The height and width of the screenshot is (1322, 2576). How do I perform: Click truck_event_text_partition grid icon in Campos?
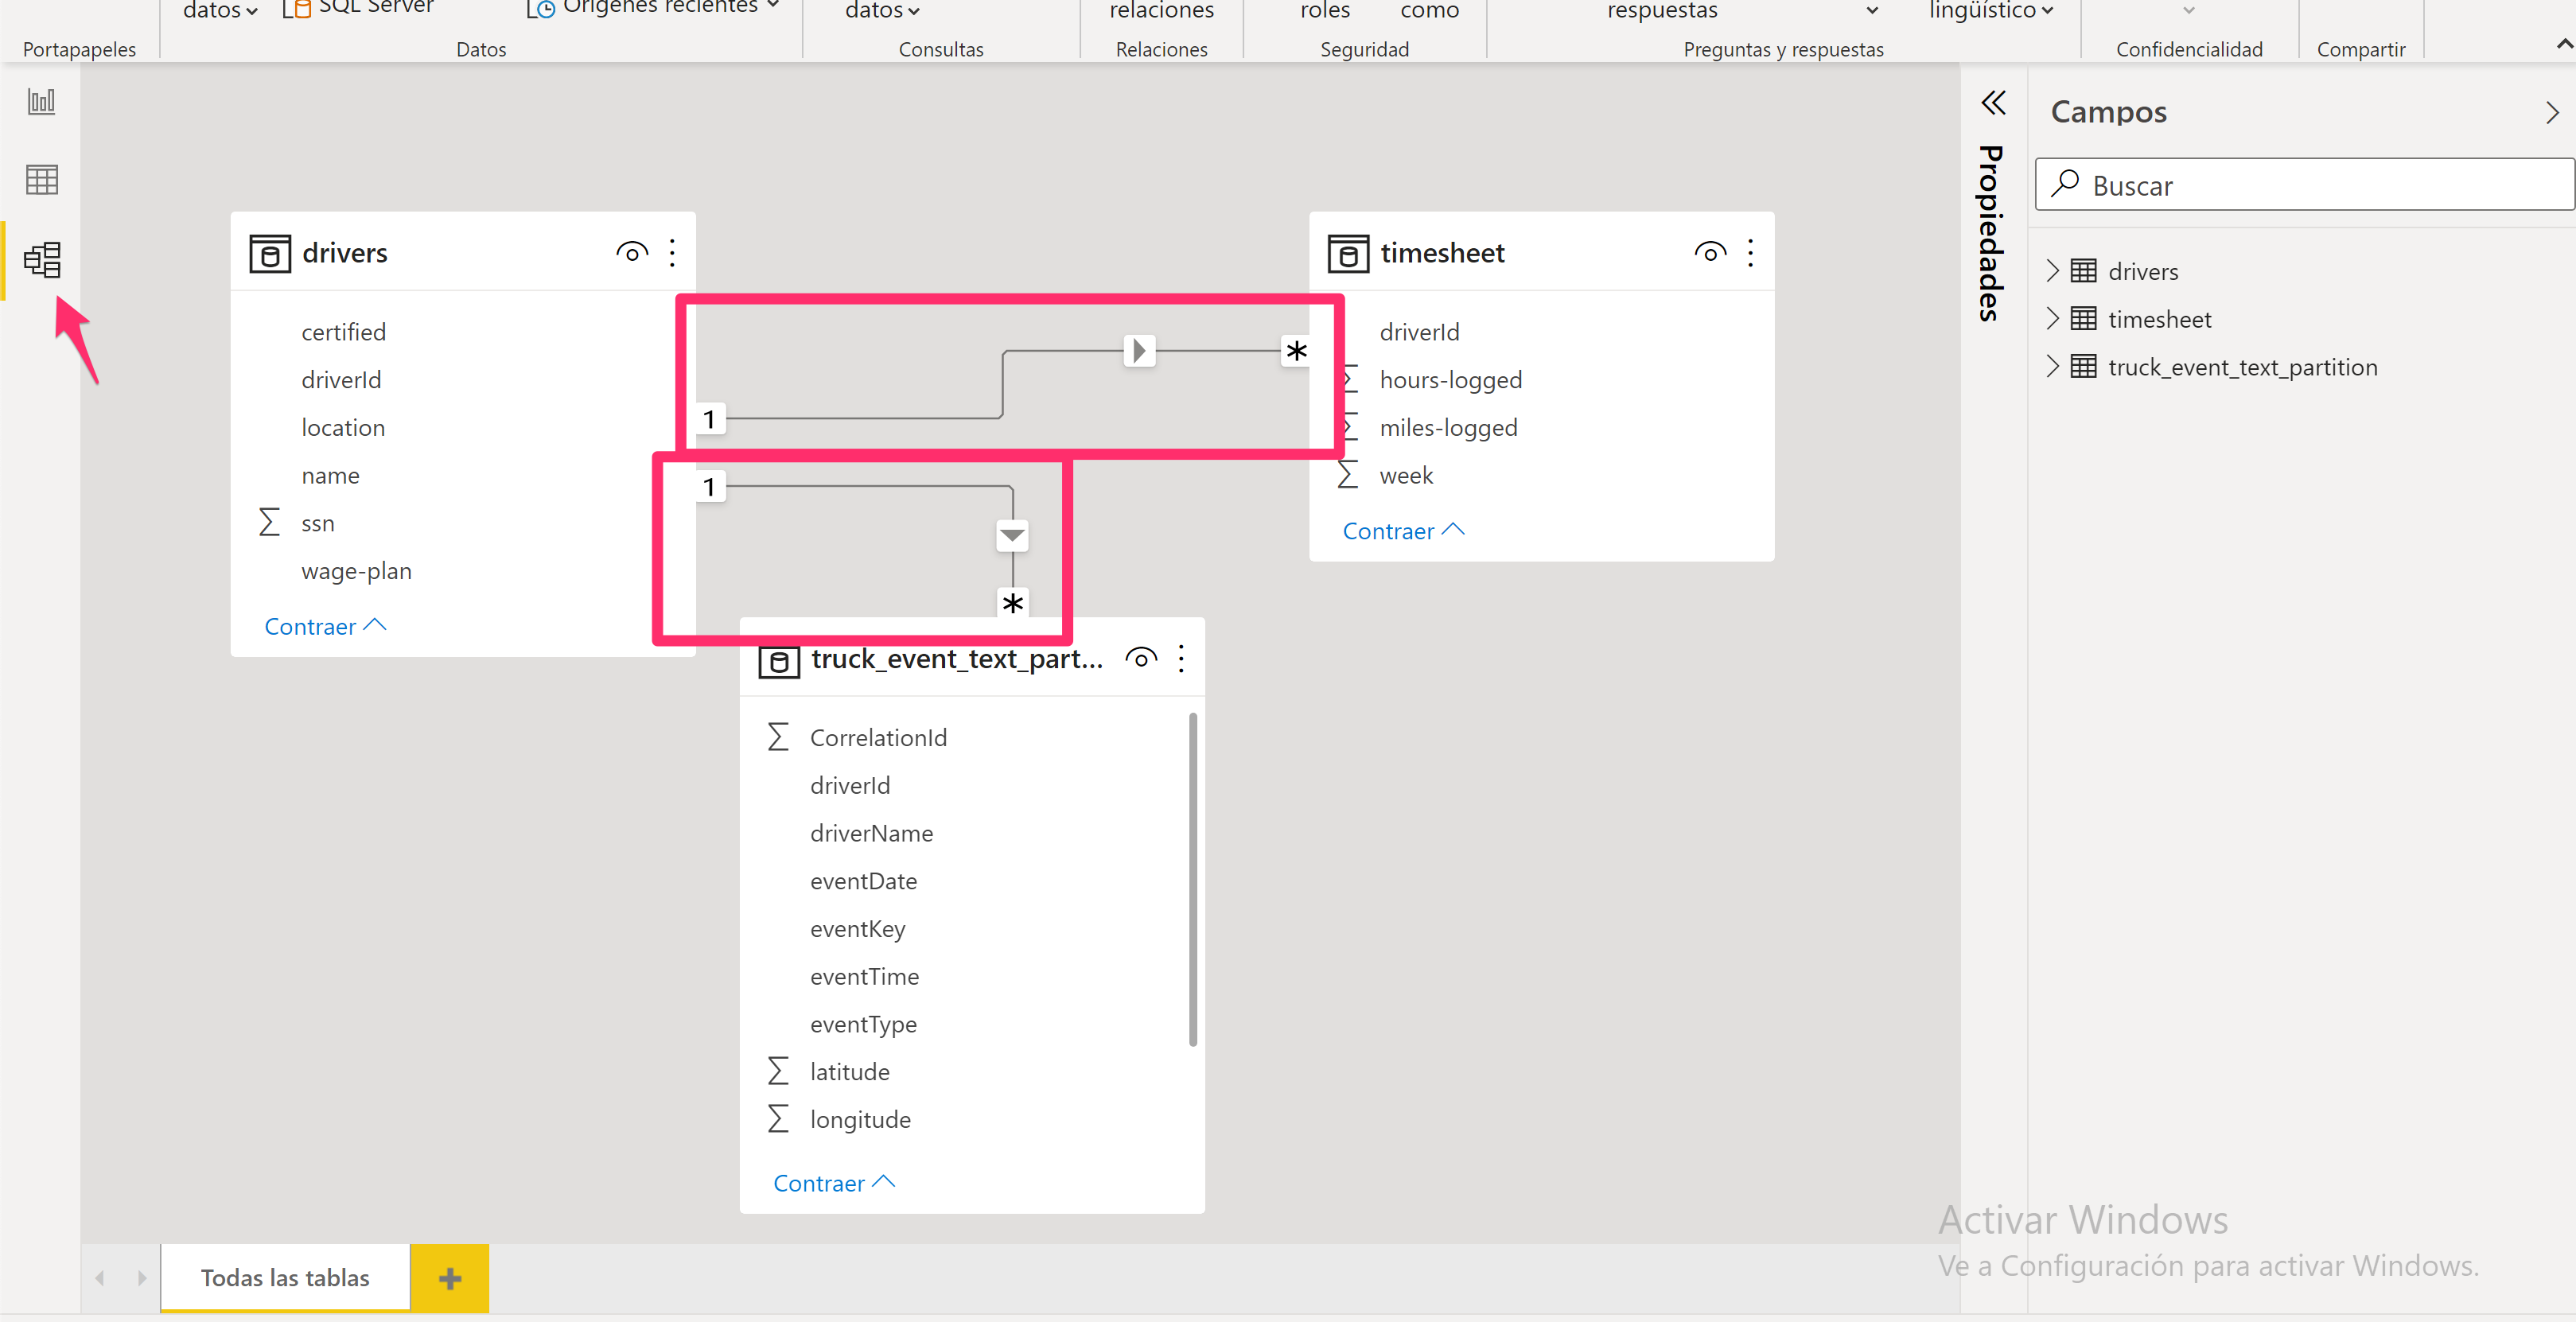coord(2083,367)
